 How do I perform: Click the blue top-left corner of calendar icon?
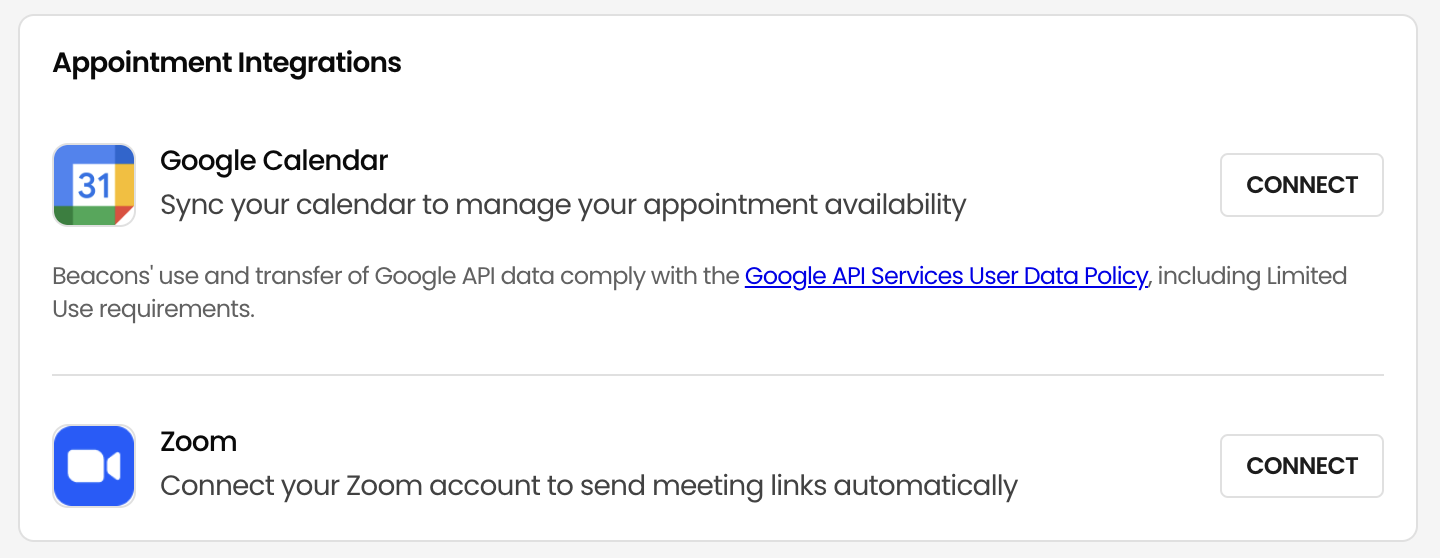(63, 154)
